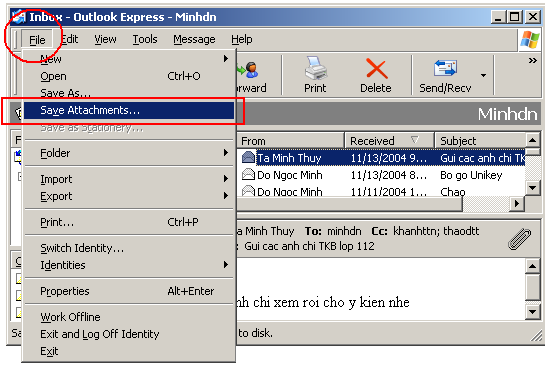The width and height of the screenshot is (547, 366).
Task: Expand the Import submenu
Action: click(129, 179)
